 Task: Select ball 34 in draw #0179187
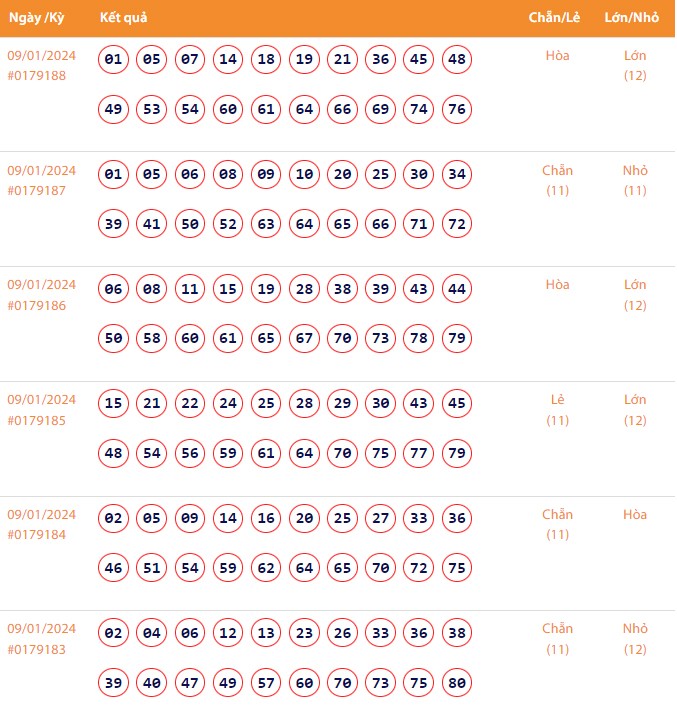coord(457,175)
